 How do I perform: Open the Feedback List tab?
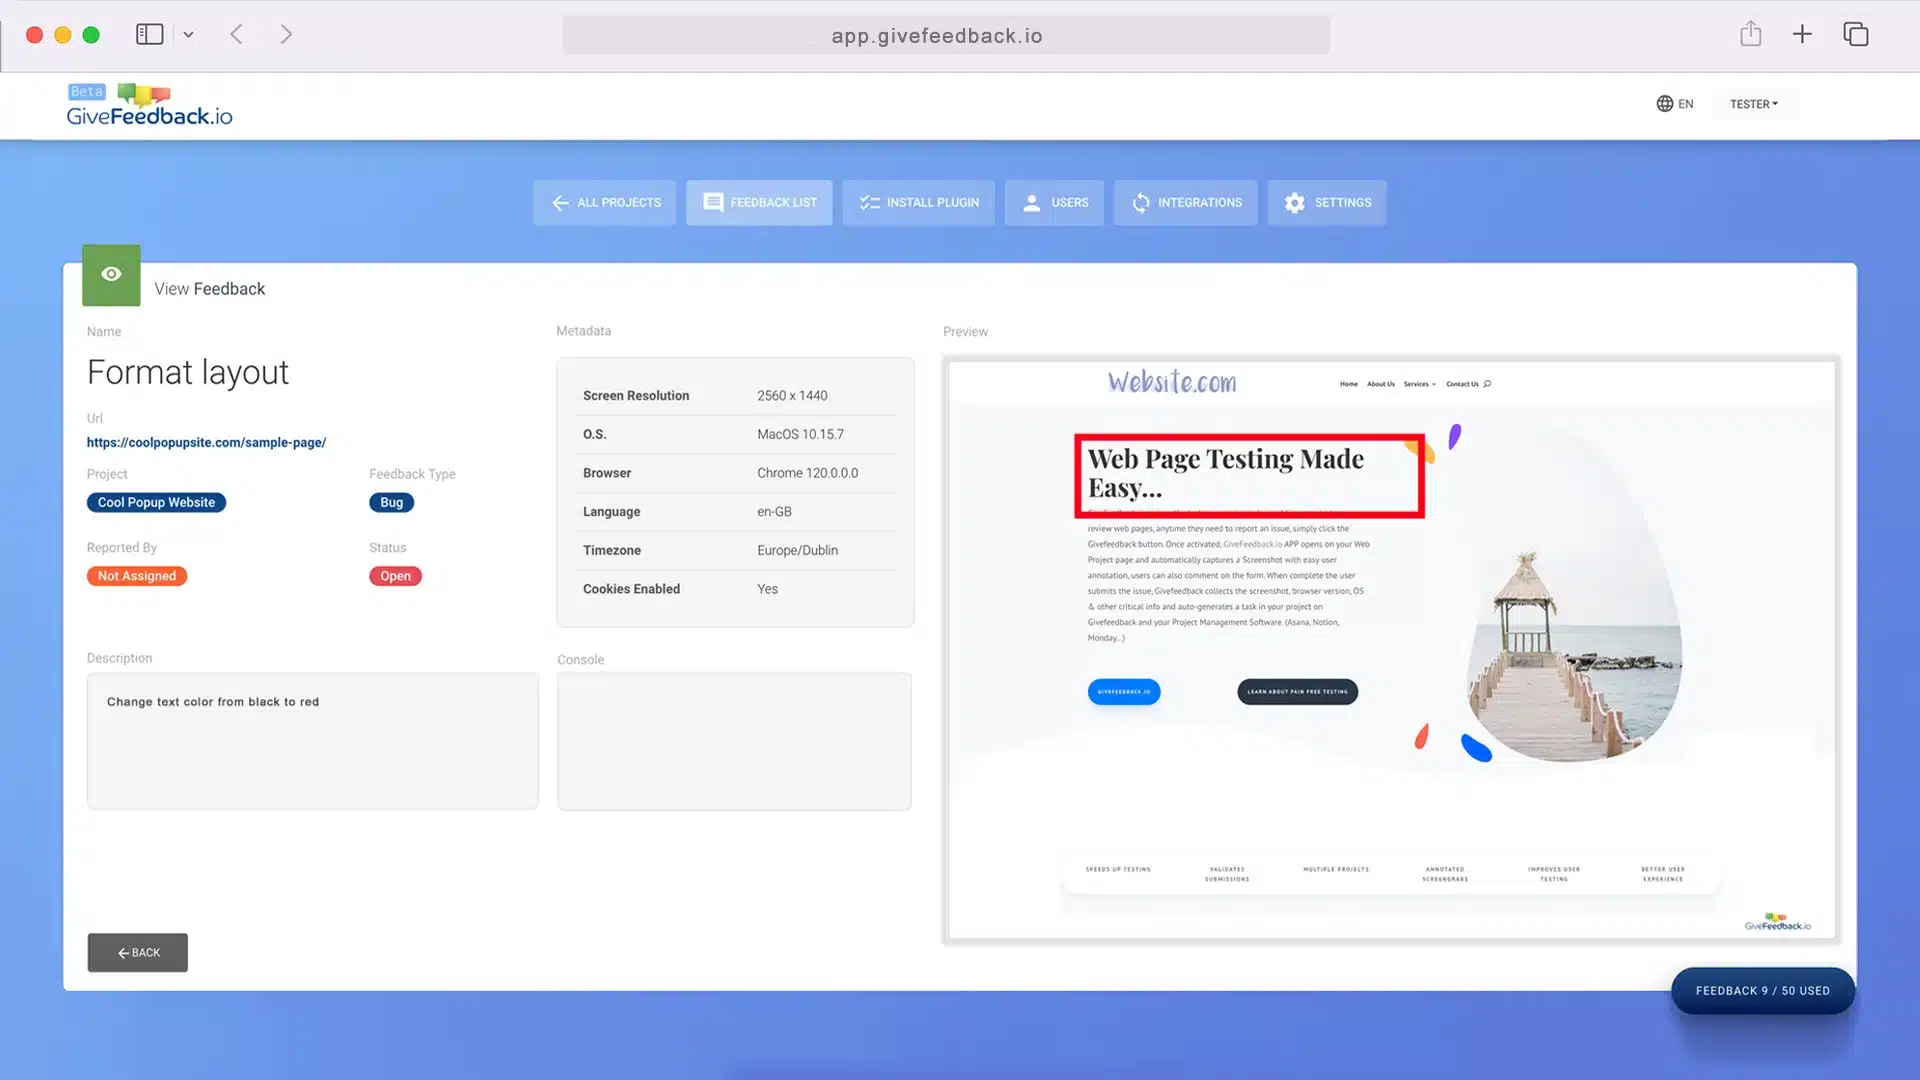pos(759,202)
